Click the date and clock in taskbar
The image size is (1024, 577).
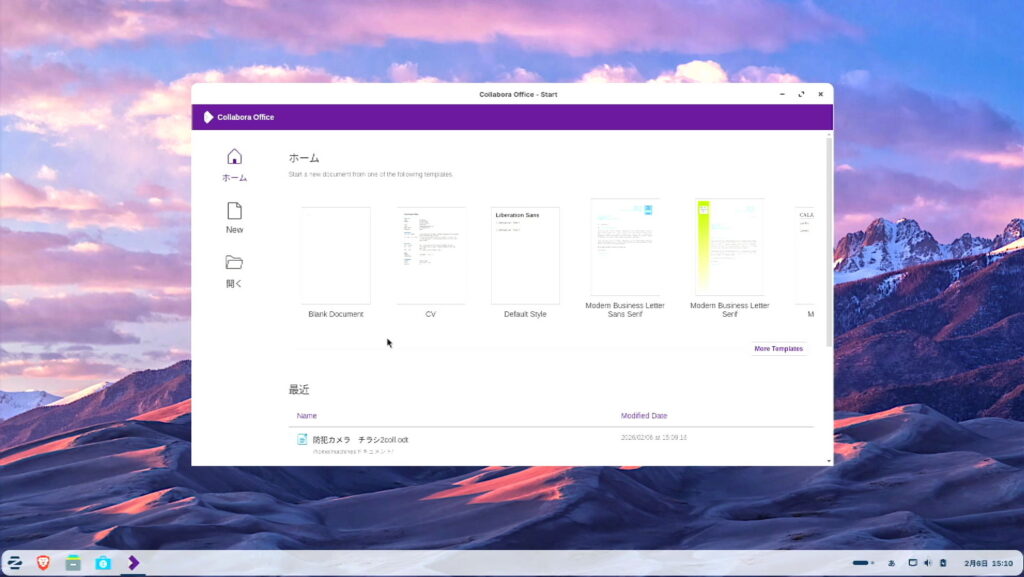(988, 563)
